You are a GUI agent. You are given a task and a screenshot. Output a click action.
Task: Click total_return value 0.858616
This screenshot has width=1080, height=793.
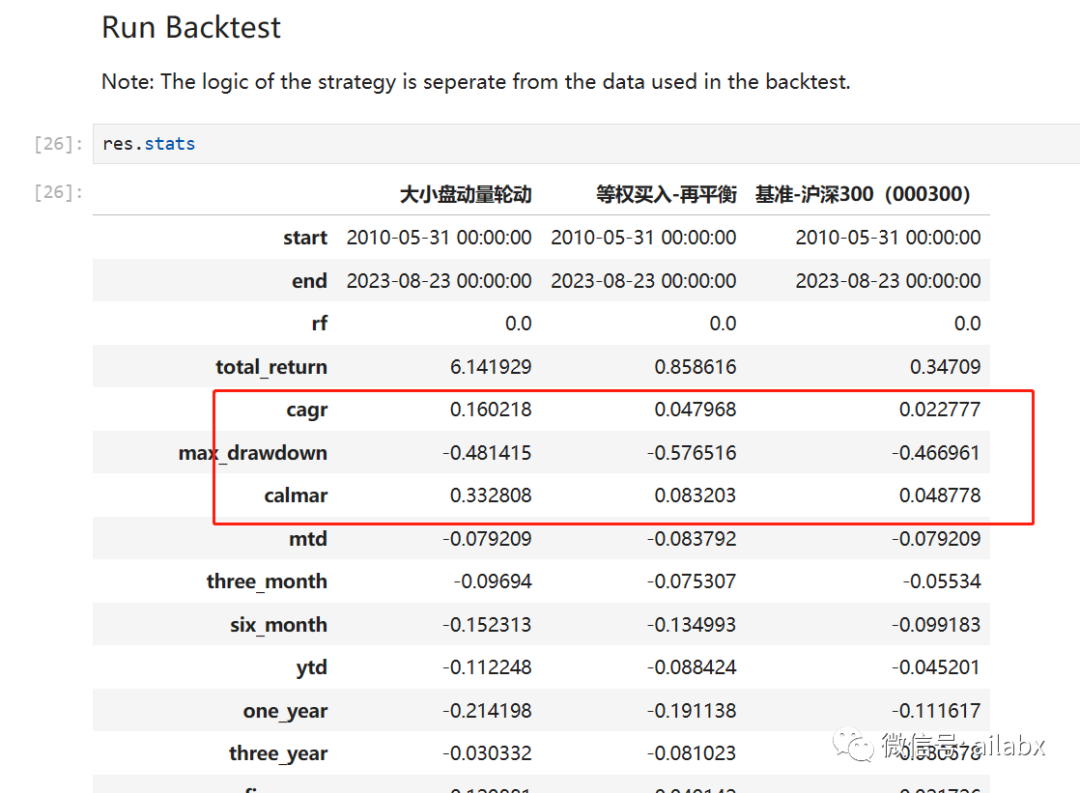click(x=695, y=367)
